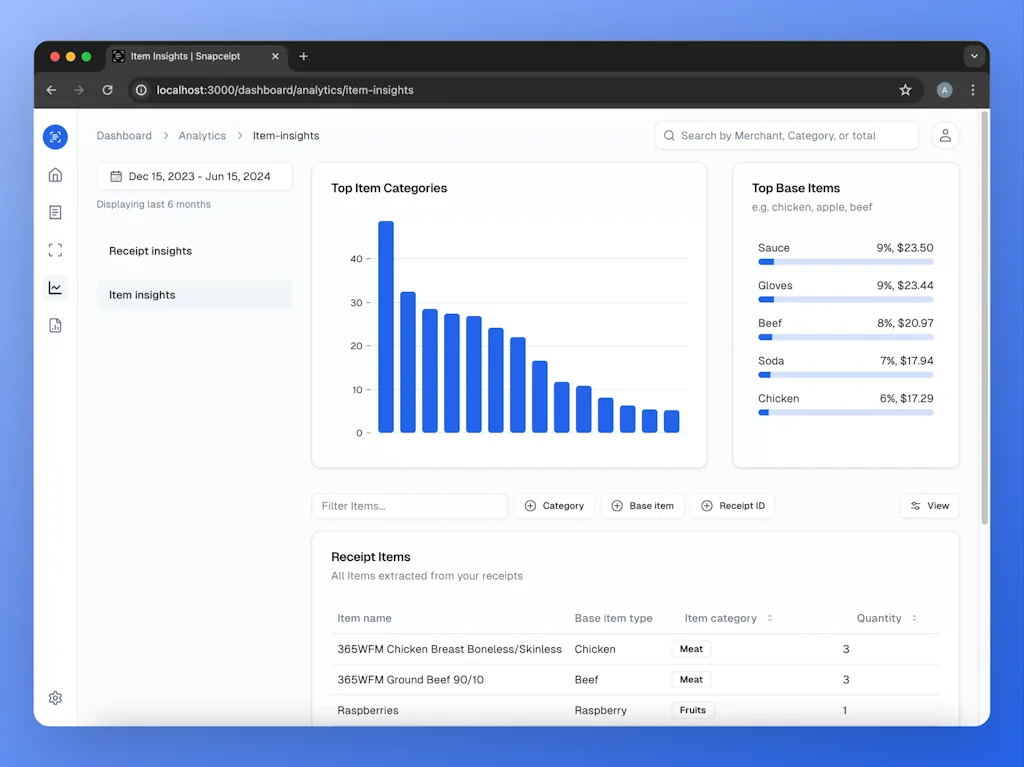Image resolution: width=1024 pixels, height=767 pixels.
Task: Sort by Quantity column header
Action: click(886, 618)
